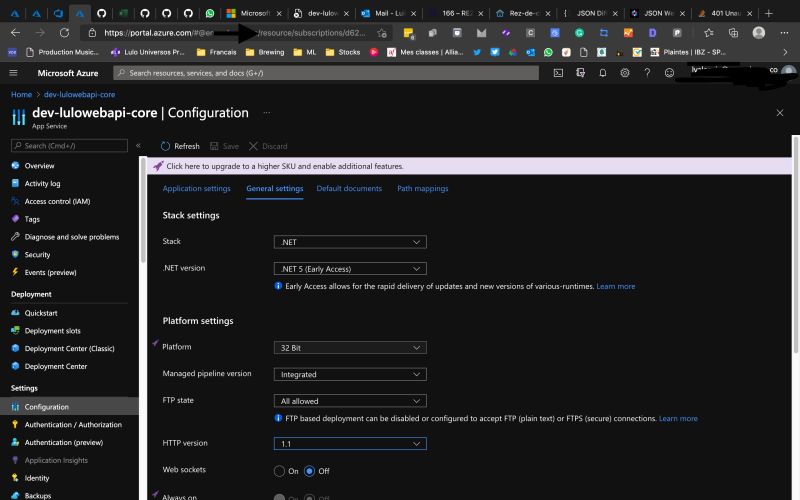
Task: Open Deployment Center (Classic)
Action: pos(69,348)
